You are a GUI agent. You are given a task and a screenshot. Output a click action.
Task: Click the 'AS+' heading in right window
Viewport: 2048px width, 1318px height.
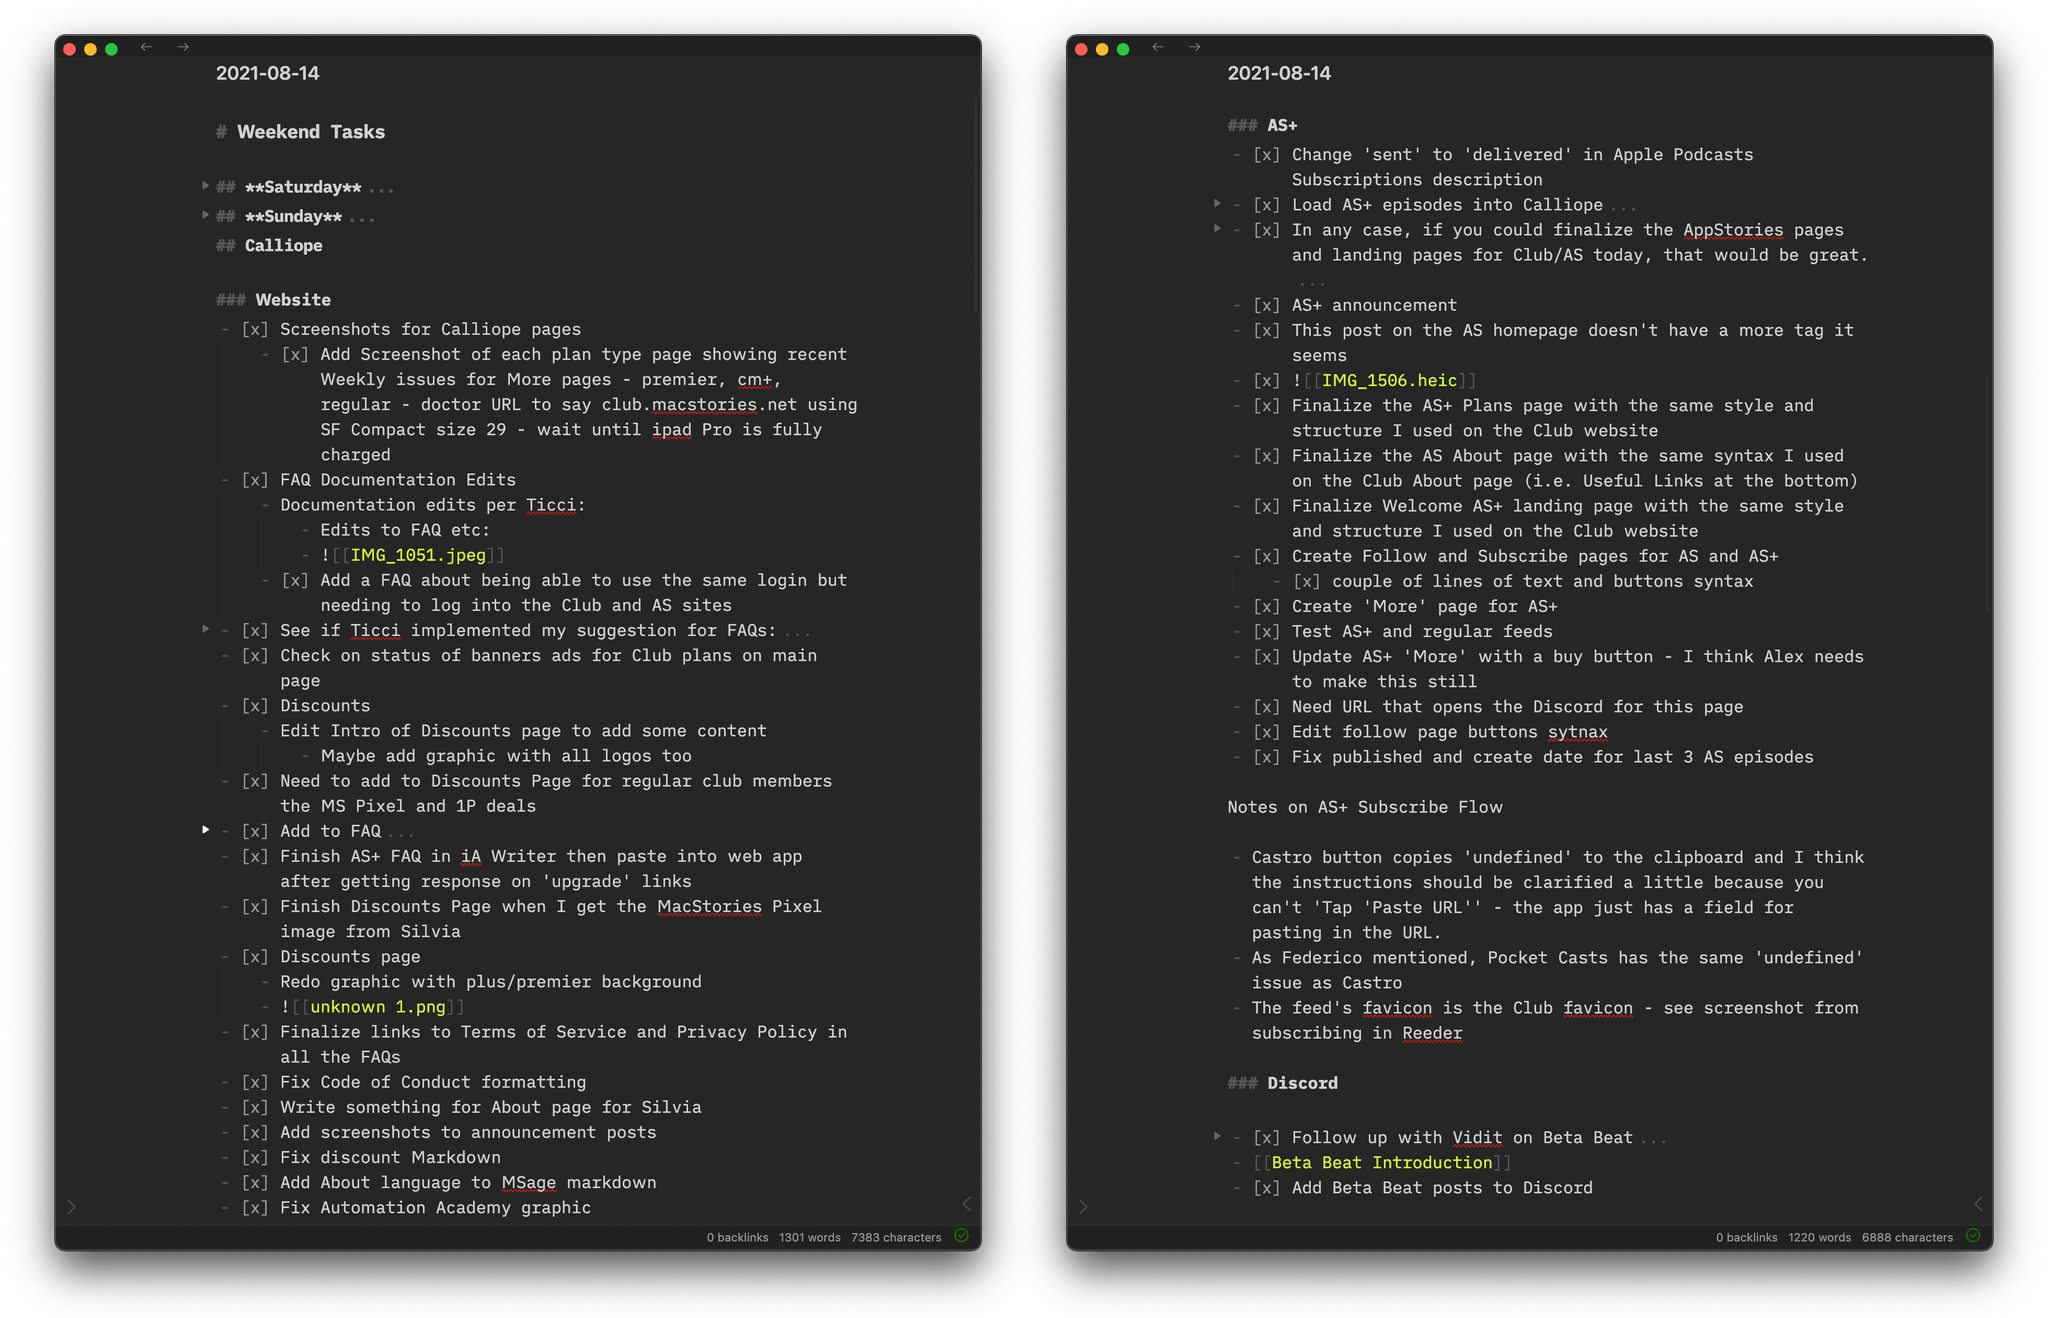(1282, 125)
